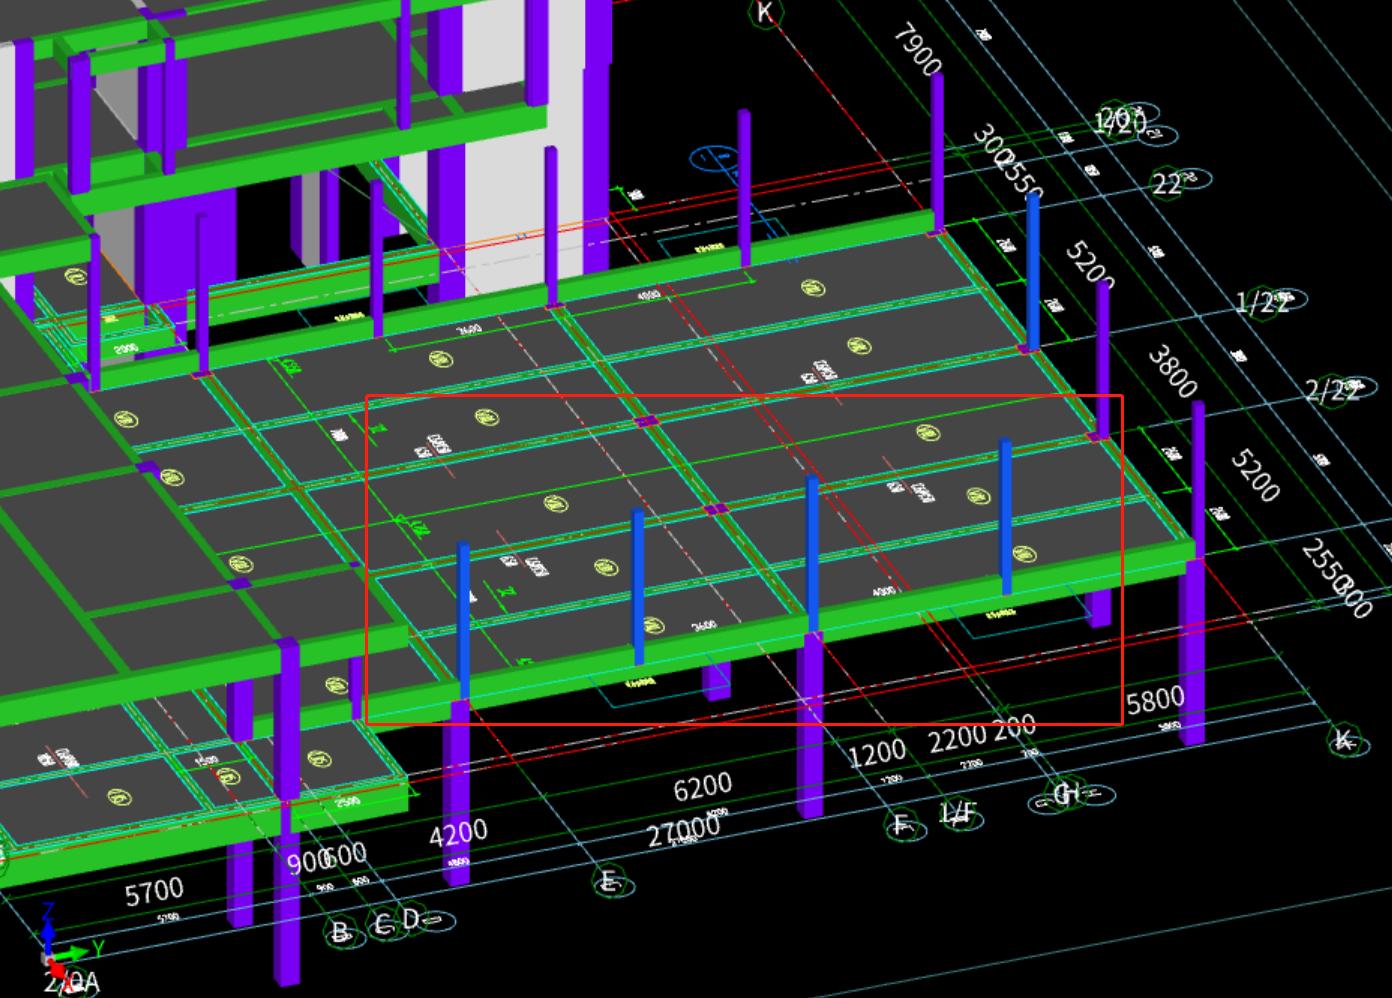The image size is (1392, 998).
Task: Pick the 5800 dimension text
Action: coord(1155,701)
